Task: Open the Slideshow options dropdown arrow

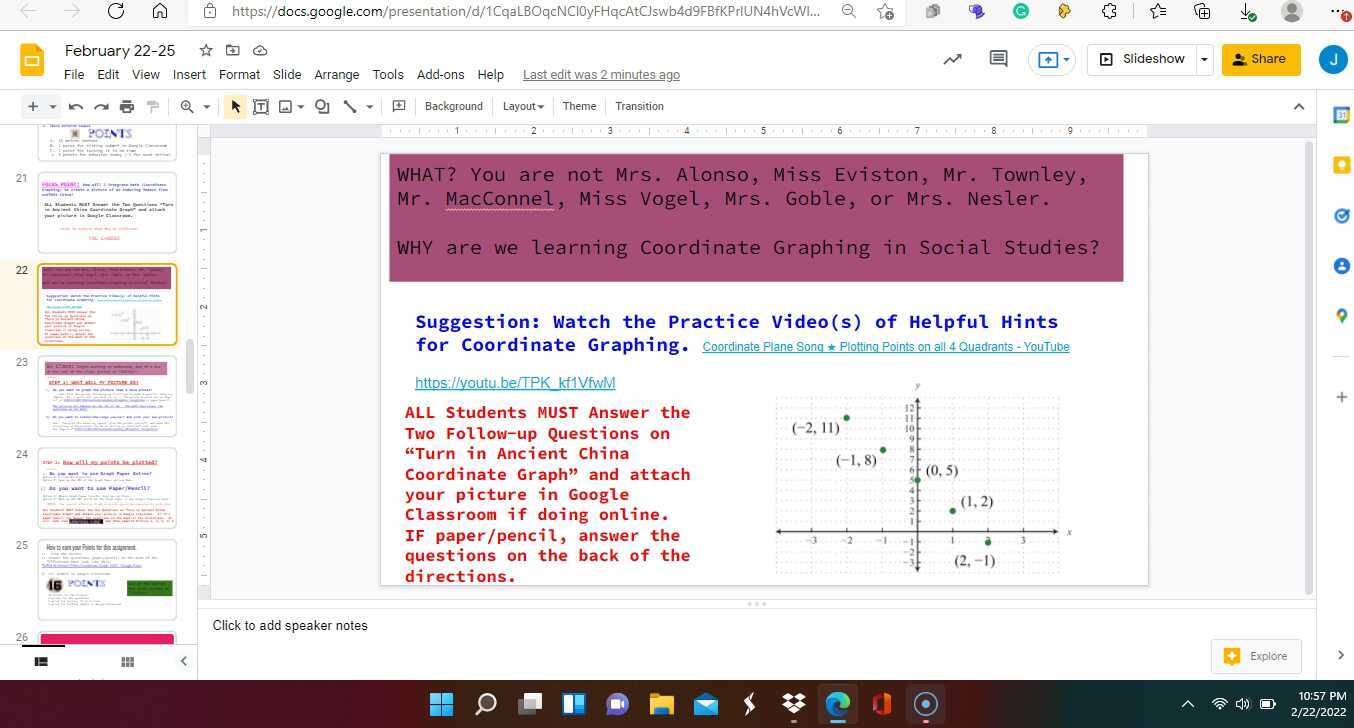Action: [x=1204, y=58]
